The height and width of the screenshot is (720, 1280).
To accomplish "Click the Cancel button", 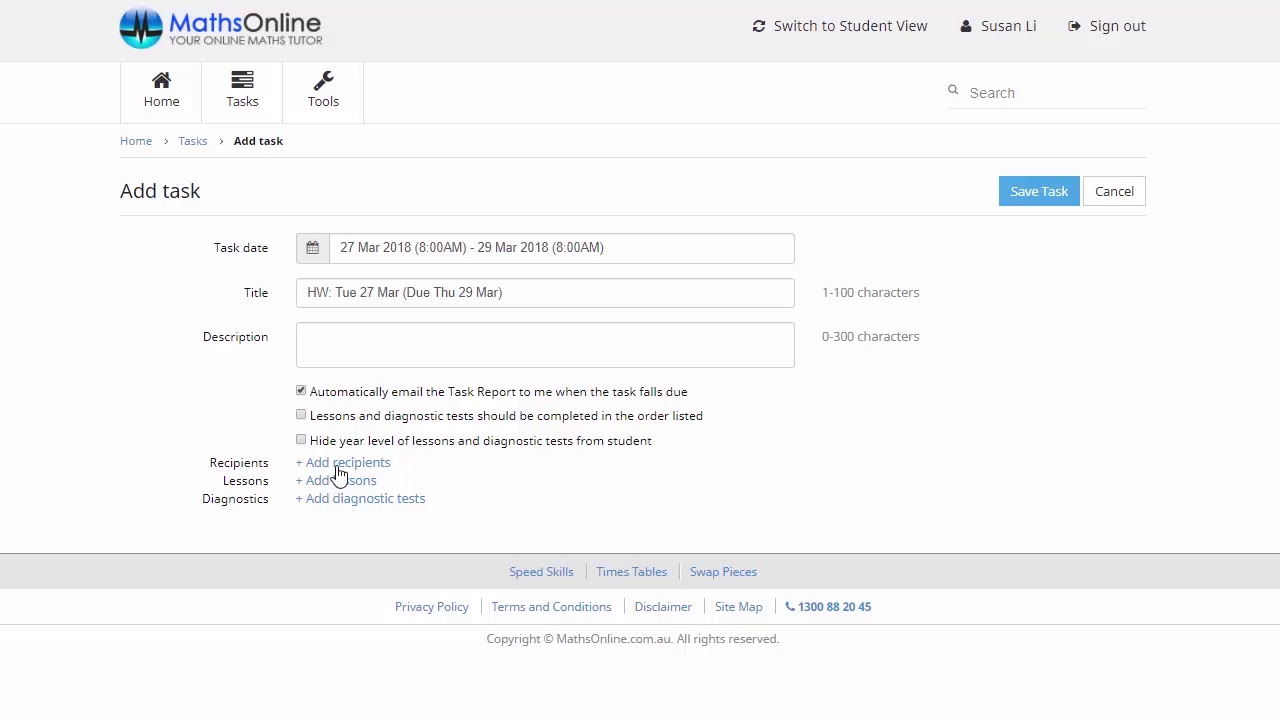I will coord(1114,191).
